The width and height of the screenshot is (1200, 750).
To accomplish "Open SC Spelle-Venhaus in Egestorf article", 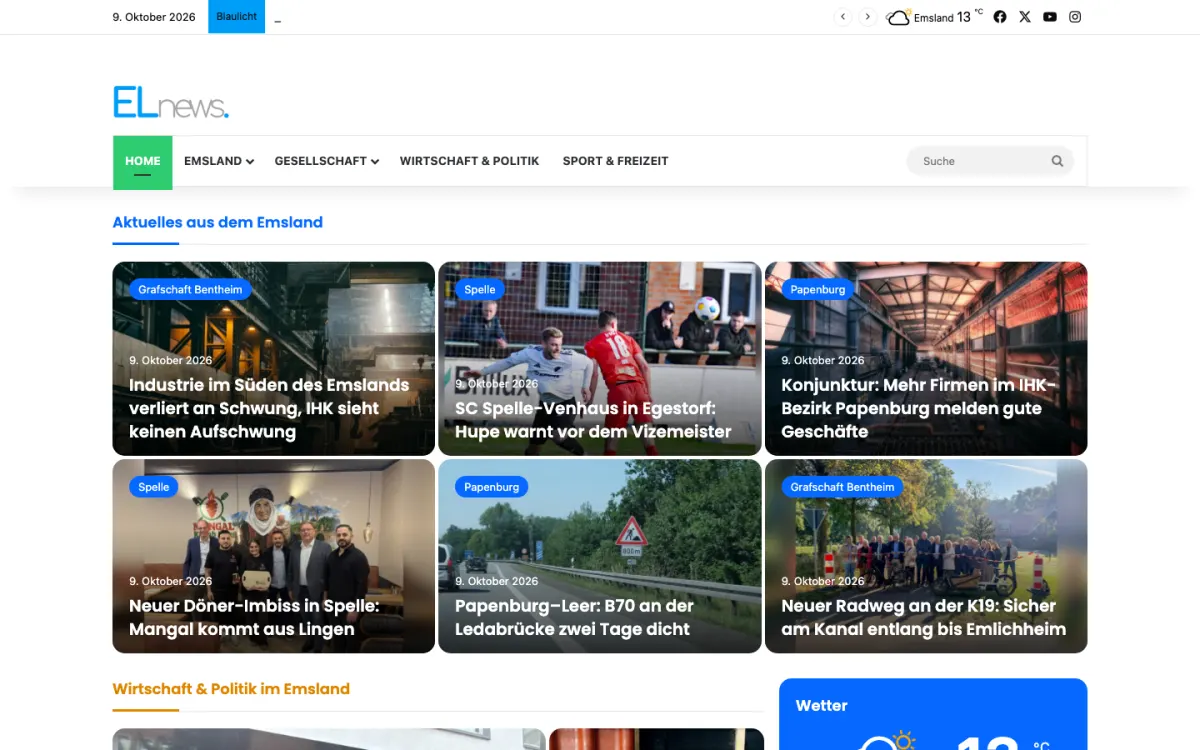I will 593,420.
